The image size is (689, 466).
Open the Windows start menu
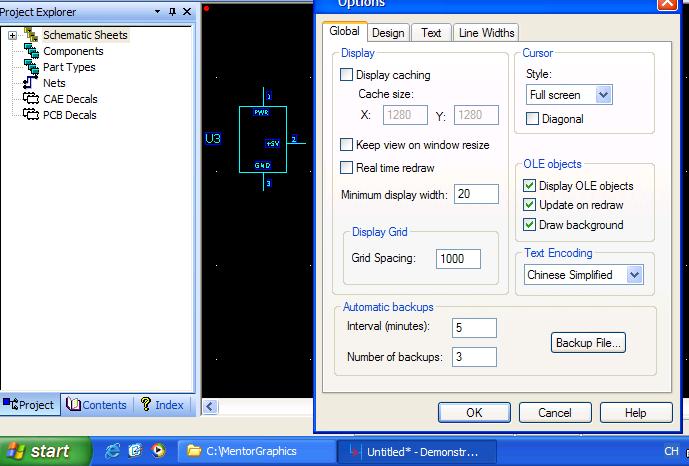44,451
